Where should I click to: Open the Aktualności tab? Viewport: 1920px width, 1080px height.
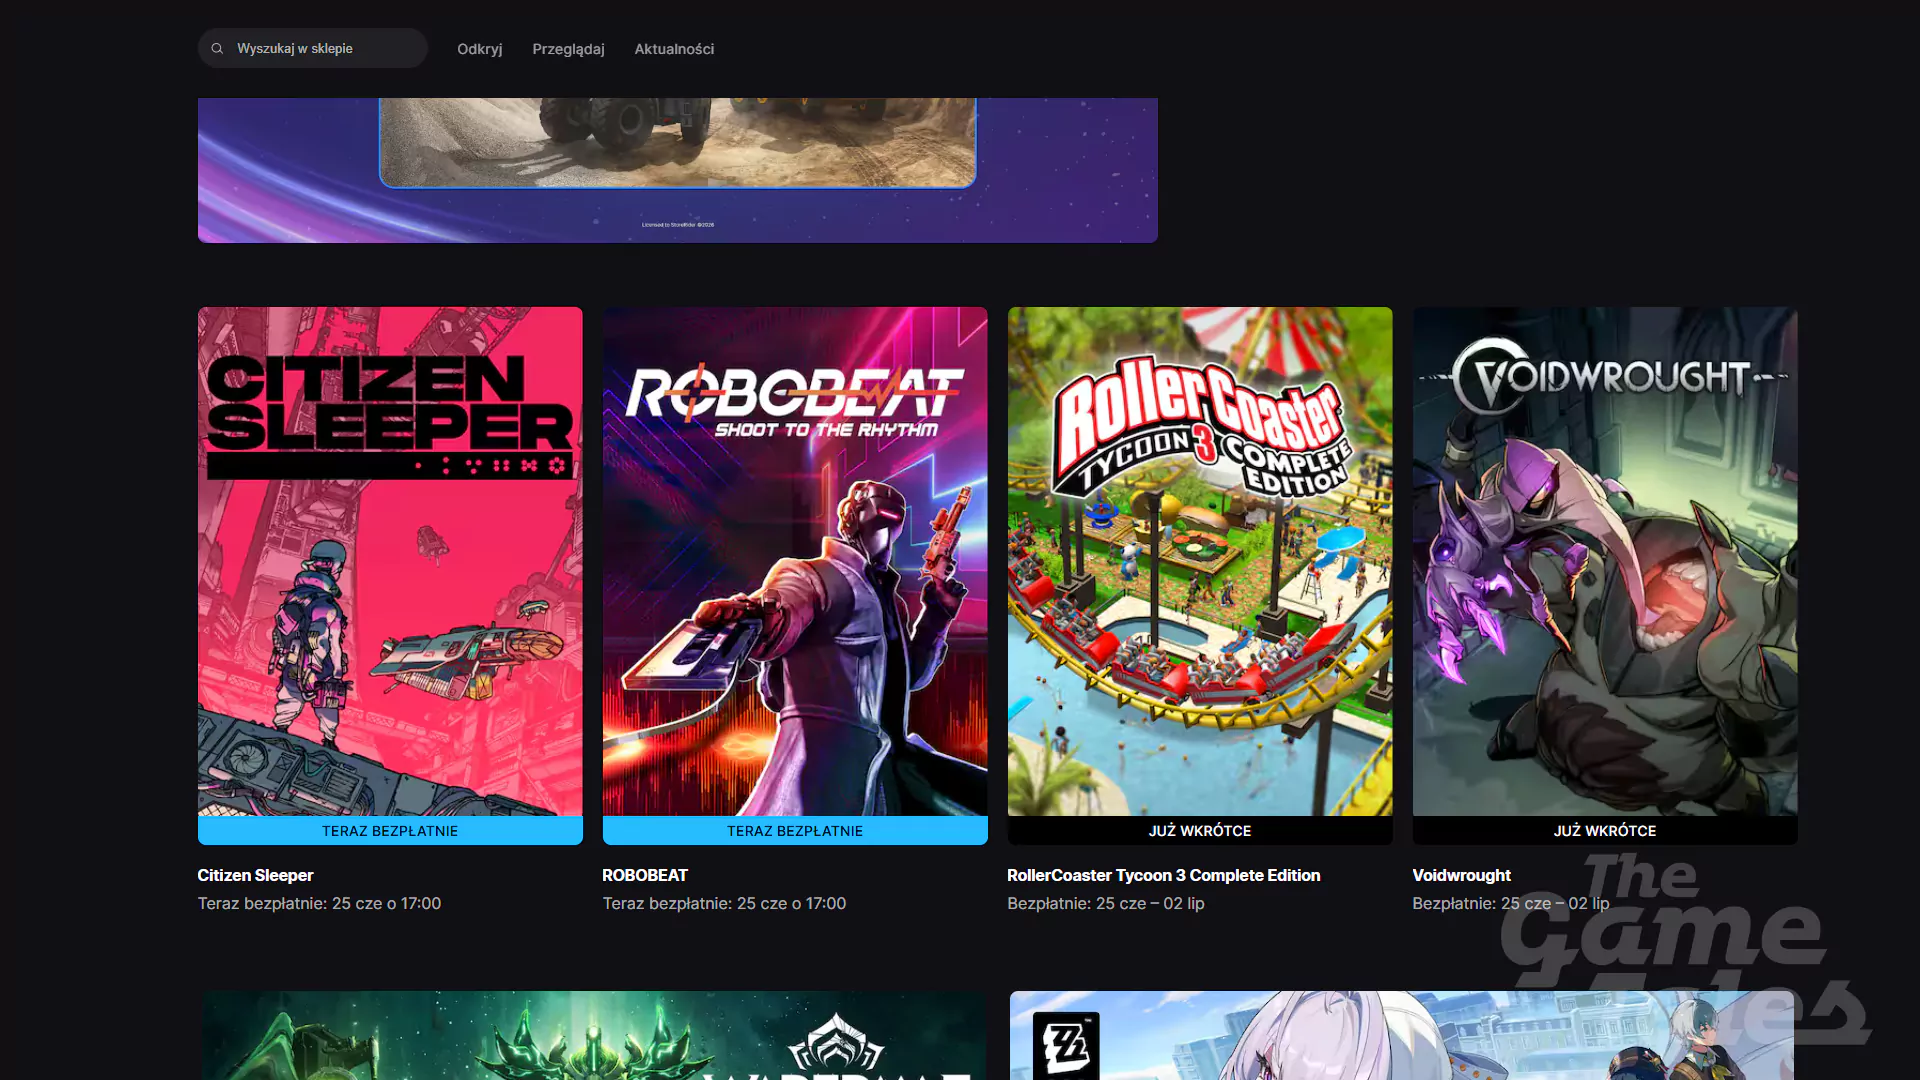click(x=674, y=48)
